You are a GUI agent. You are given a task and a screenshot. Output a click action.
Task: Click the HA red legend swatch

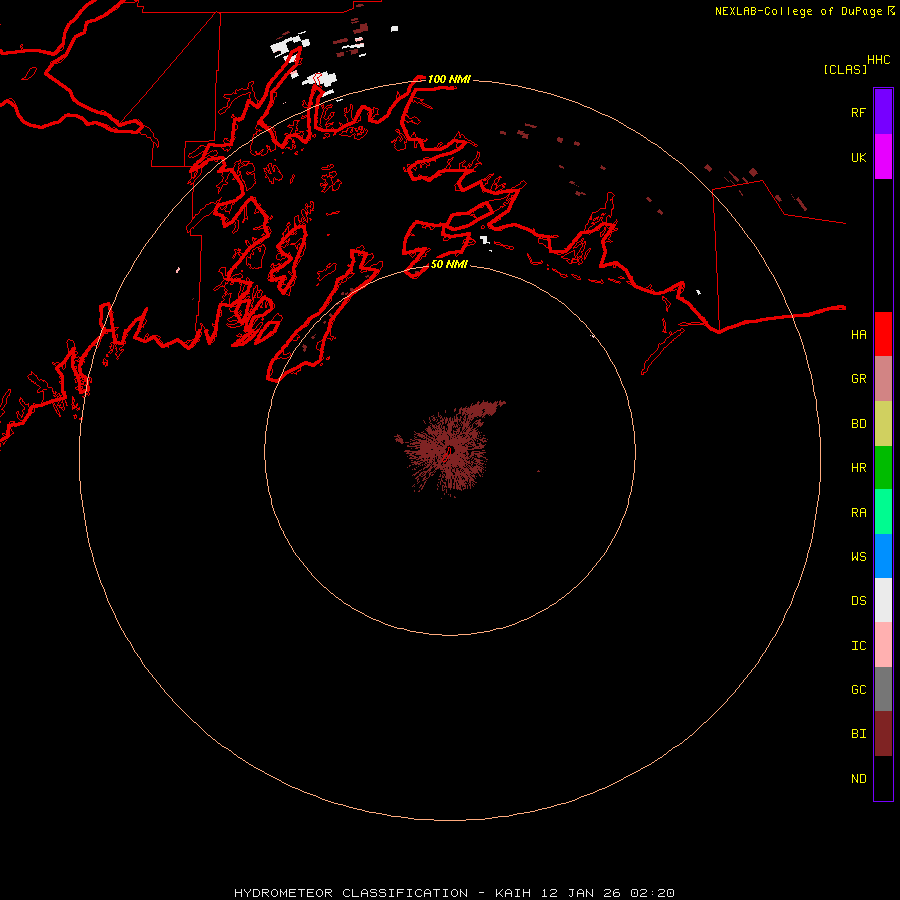883,334
